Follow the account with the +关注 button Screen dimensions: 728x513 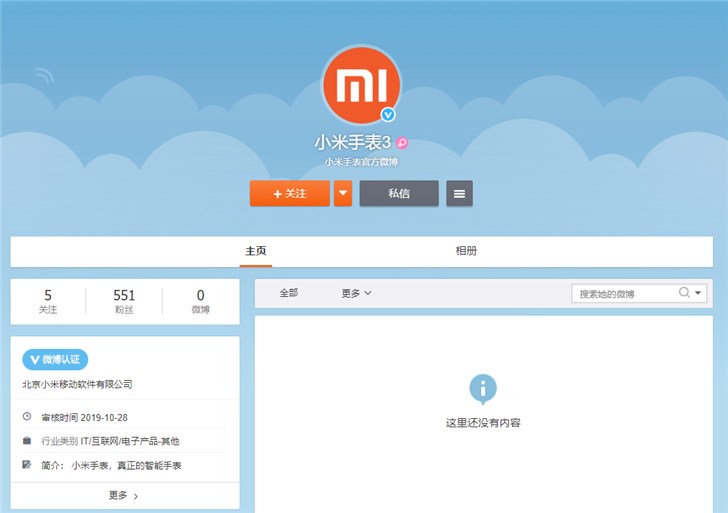coord(290,193)
